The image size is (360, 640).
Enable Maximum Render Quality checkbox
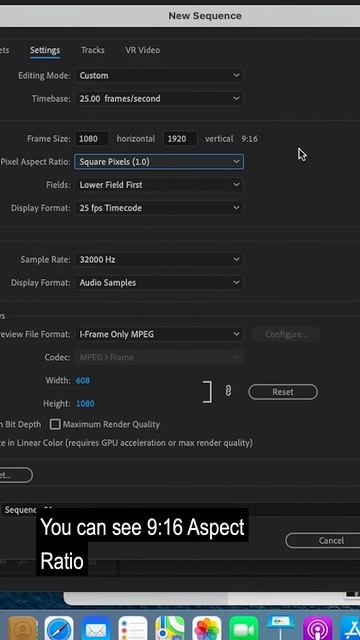55,424
